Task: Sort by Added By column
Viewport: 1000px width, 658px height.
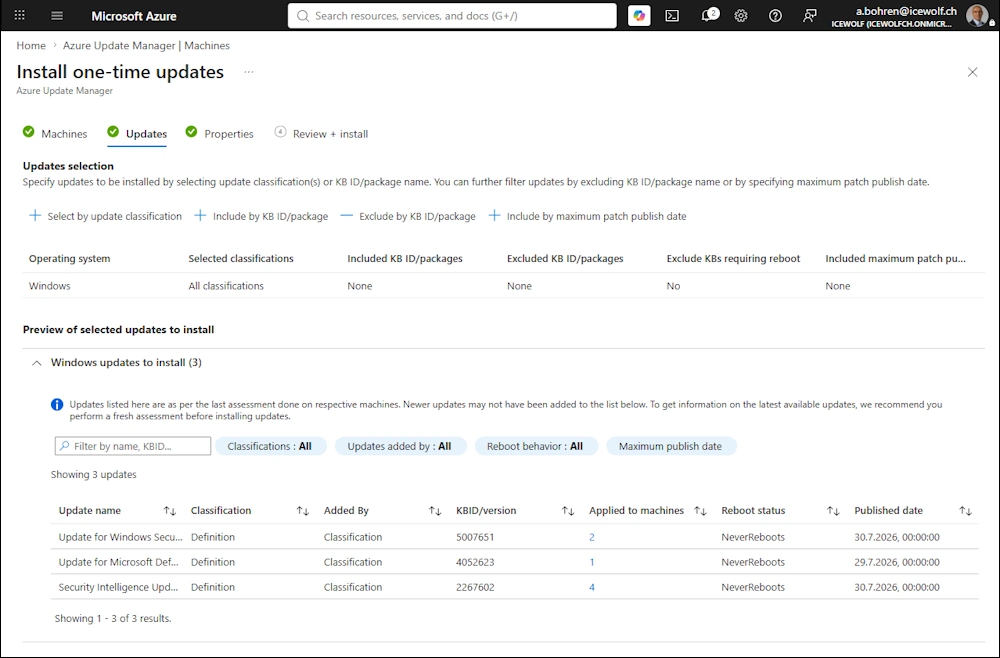Action: (435, 511)
